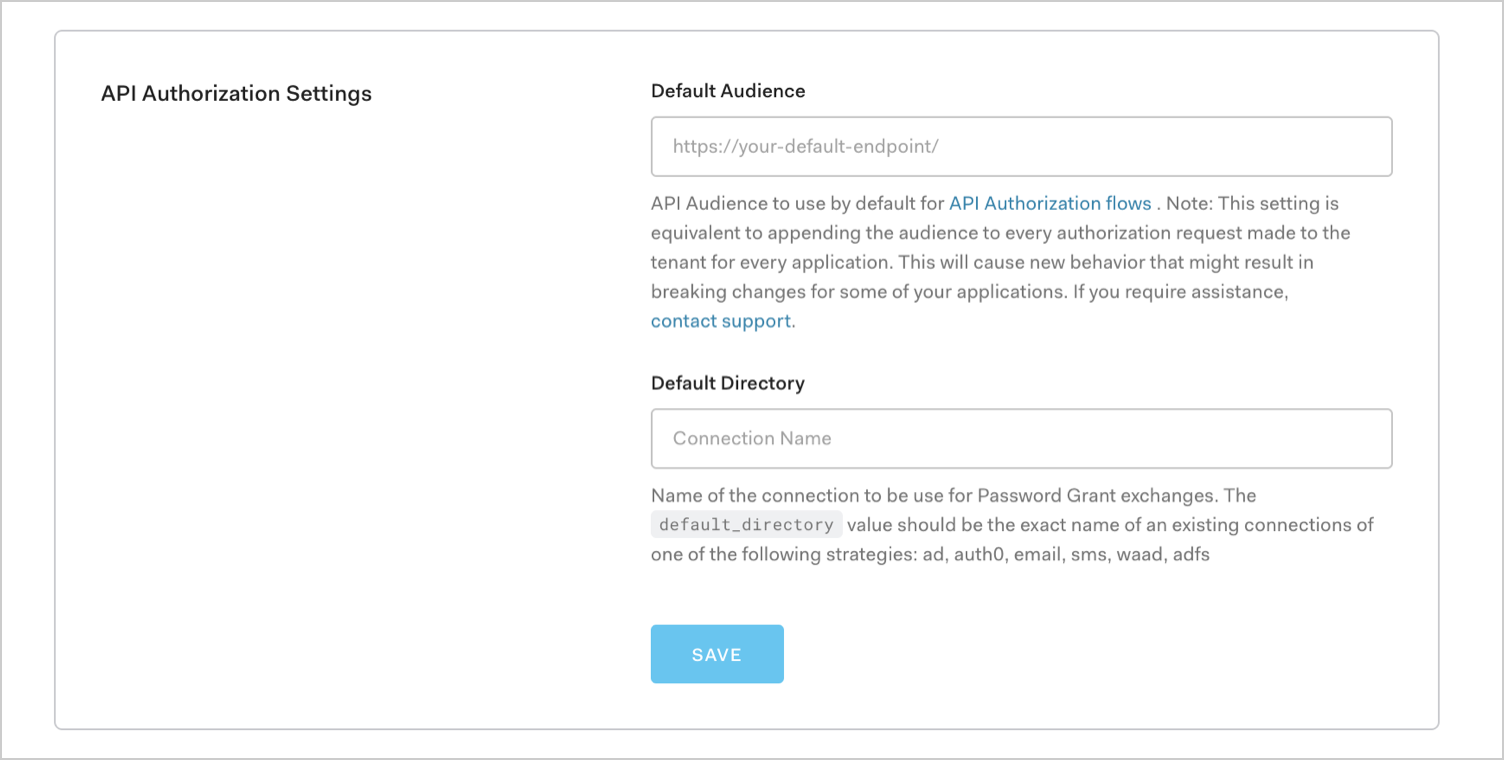Click the "breaking changes" description line
The width and height of the screenshot is (1504, 760).
tap(740, 292)
